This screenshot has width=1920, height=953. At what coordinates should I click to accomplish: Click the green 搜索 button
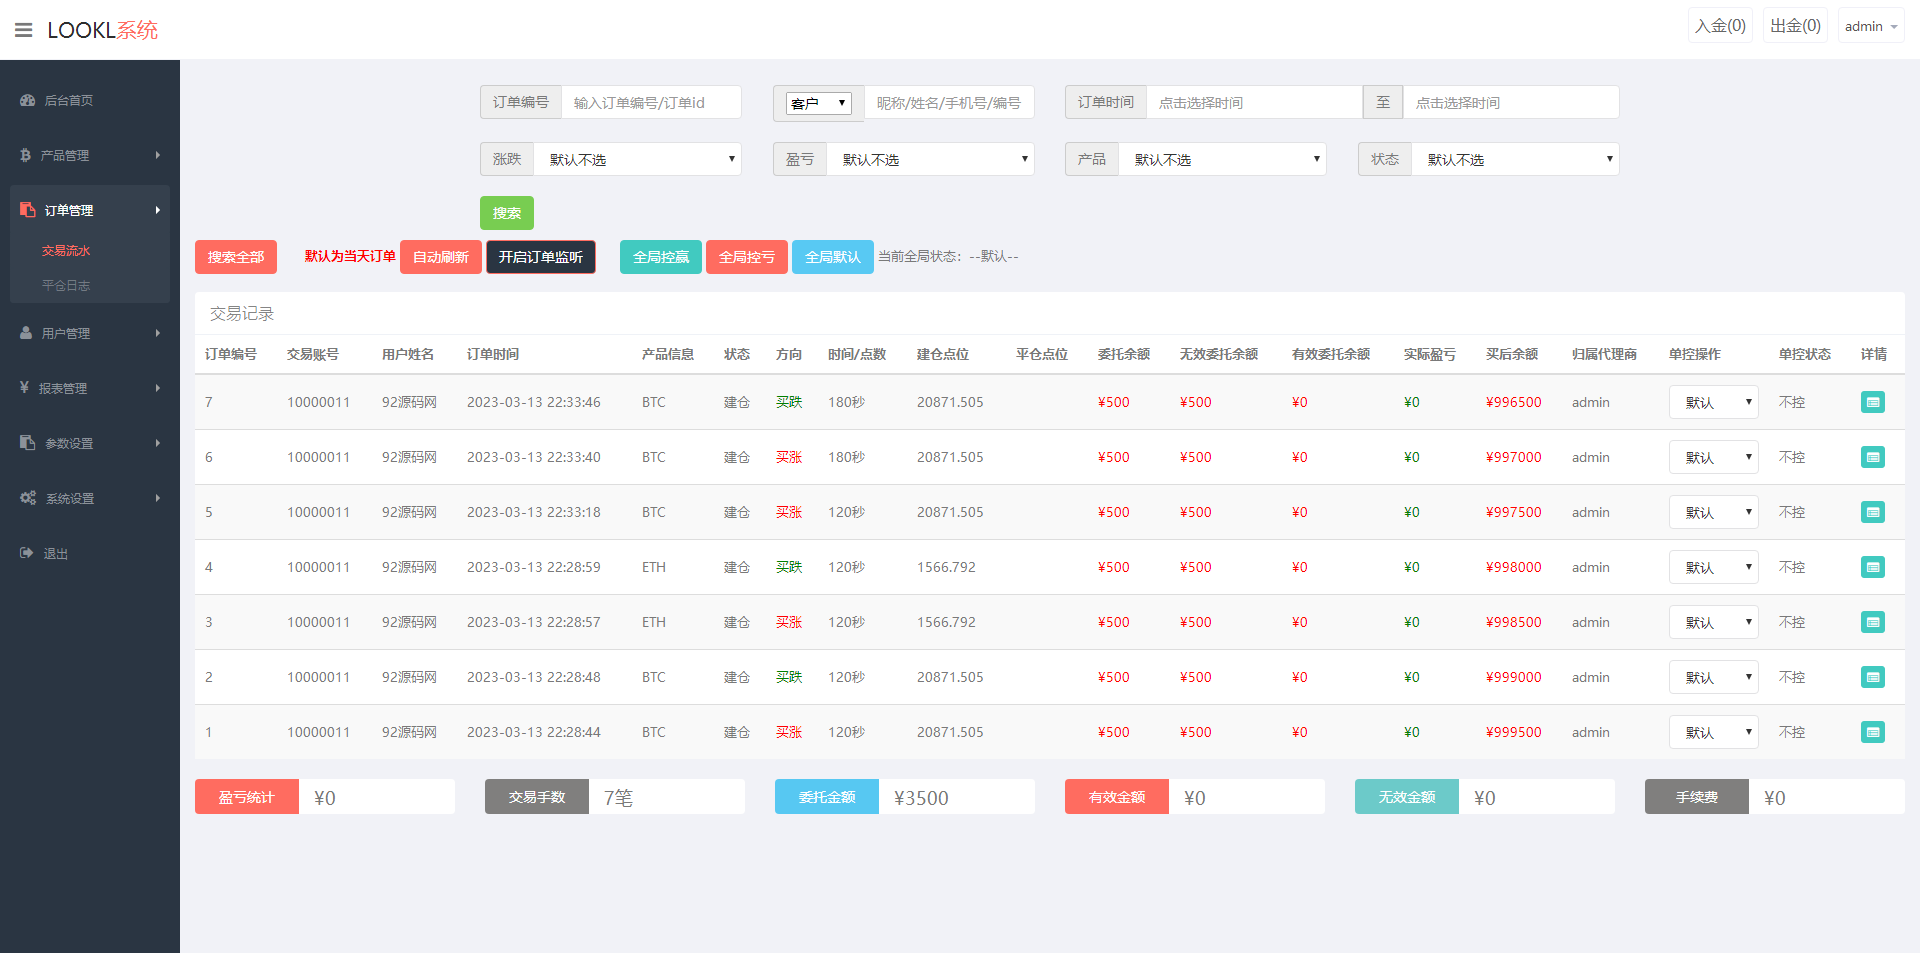(506, 213)
